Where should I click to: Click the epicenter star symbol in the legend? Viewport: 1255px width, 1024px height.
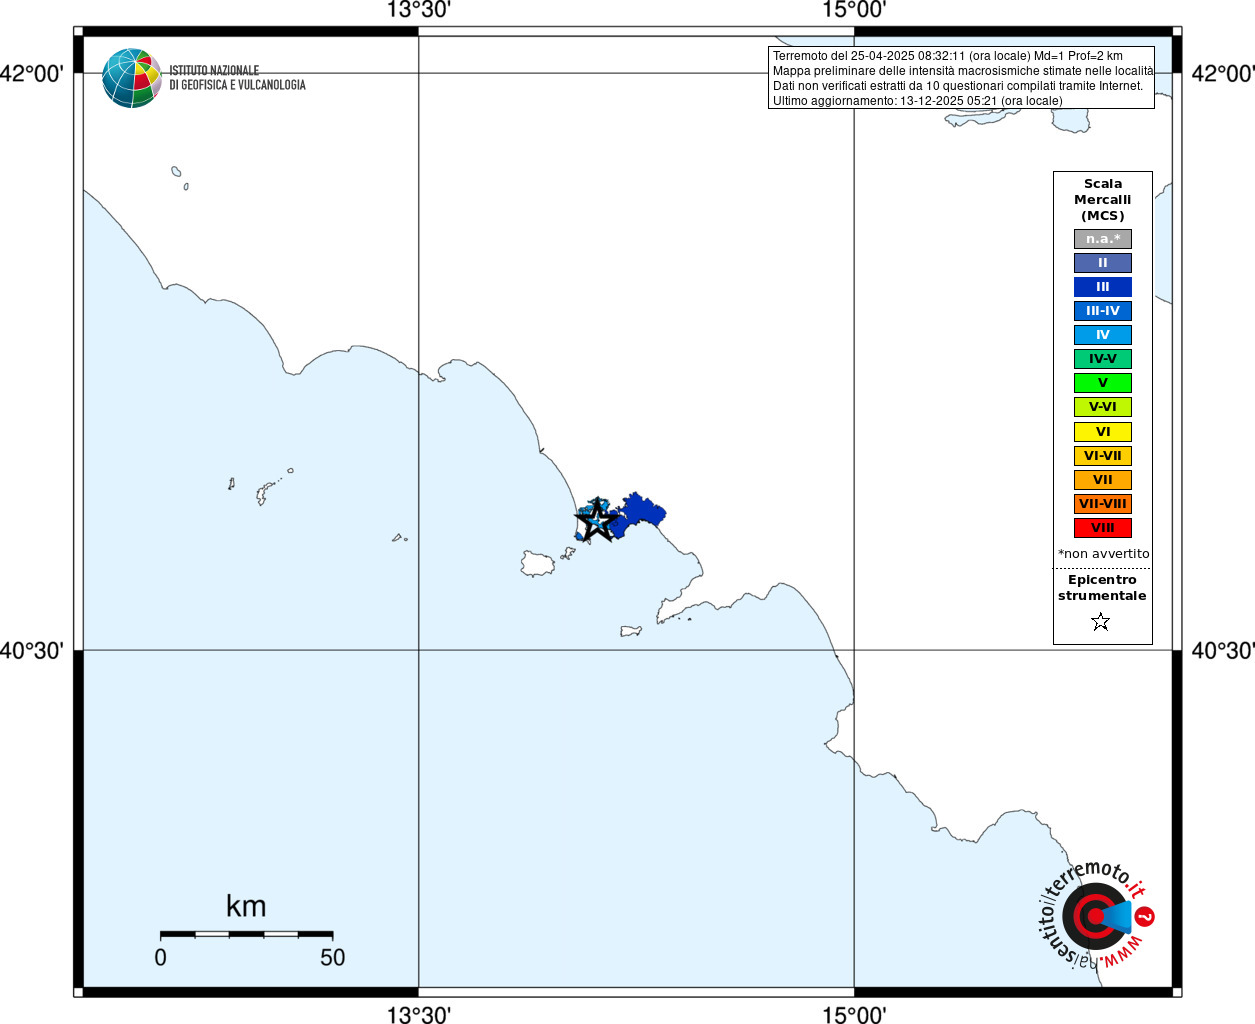coord(1101,622)
